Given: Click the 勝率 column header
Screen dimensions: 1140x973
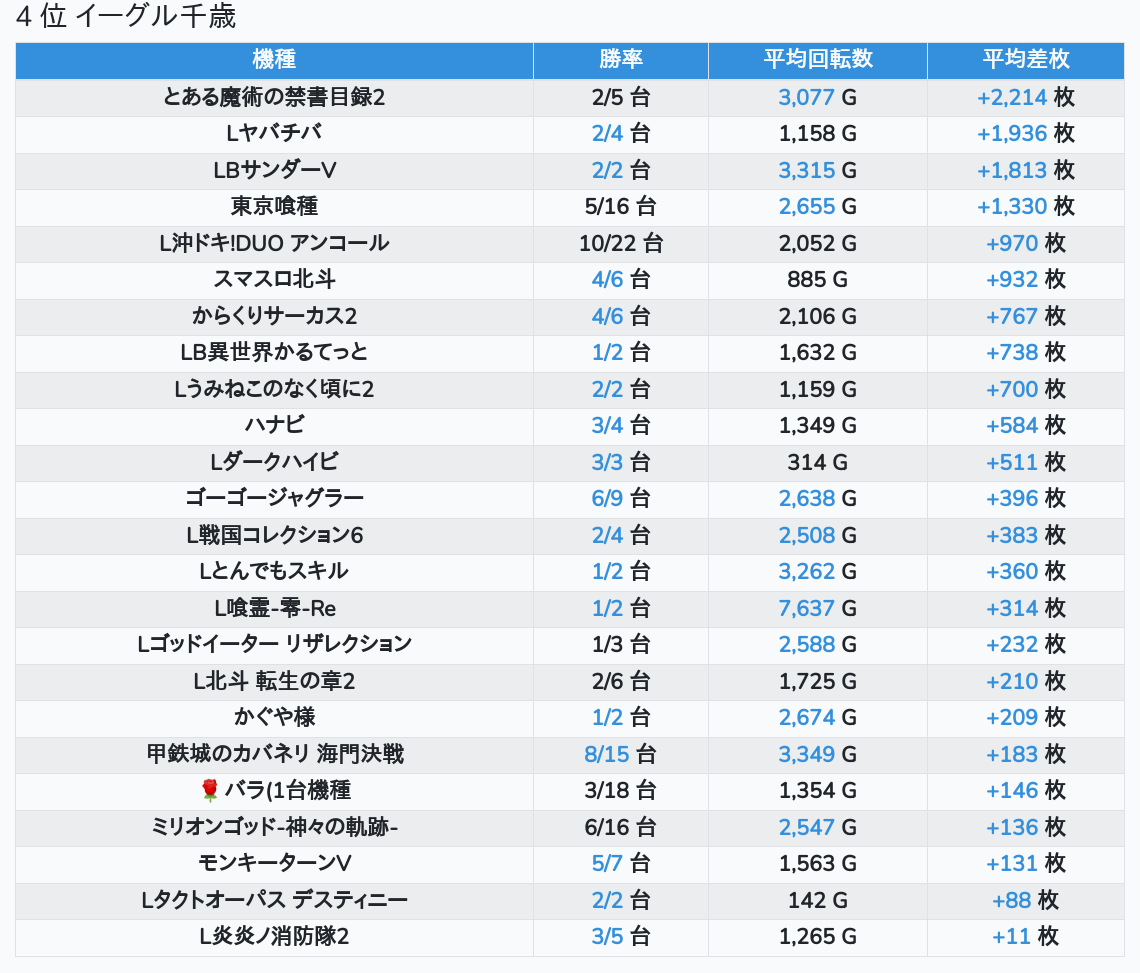Looking at the screenshot, I should point(620,60).
